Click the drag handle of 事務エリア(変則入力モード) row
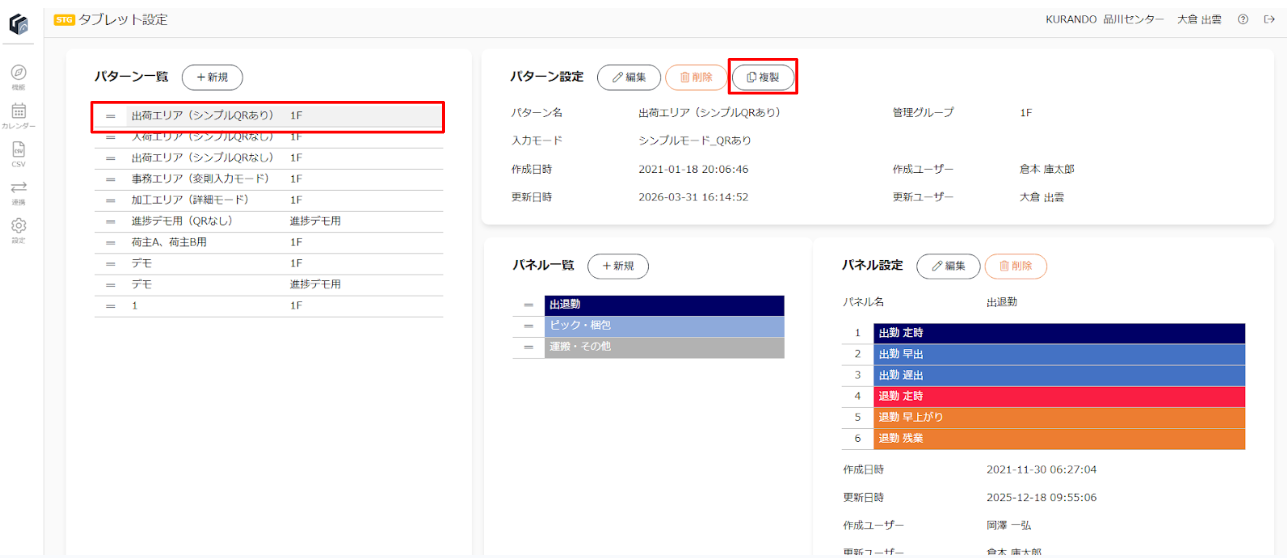 [111, 179]
